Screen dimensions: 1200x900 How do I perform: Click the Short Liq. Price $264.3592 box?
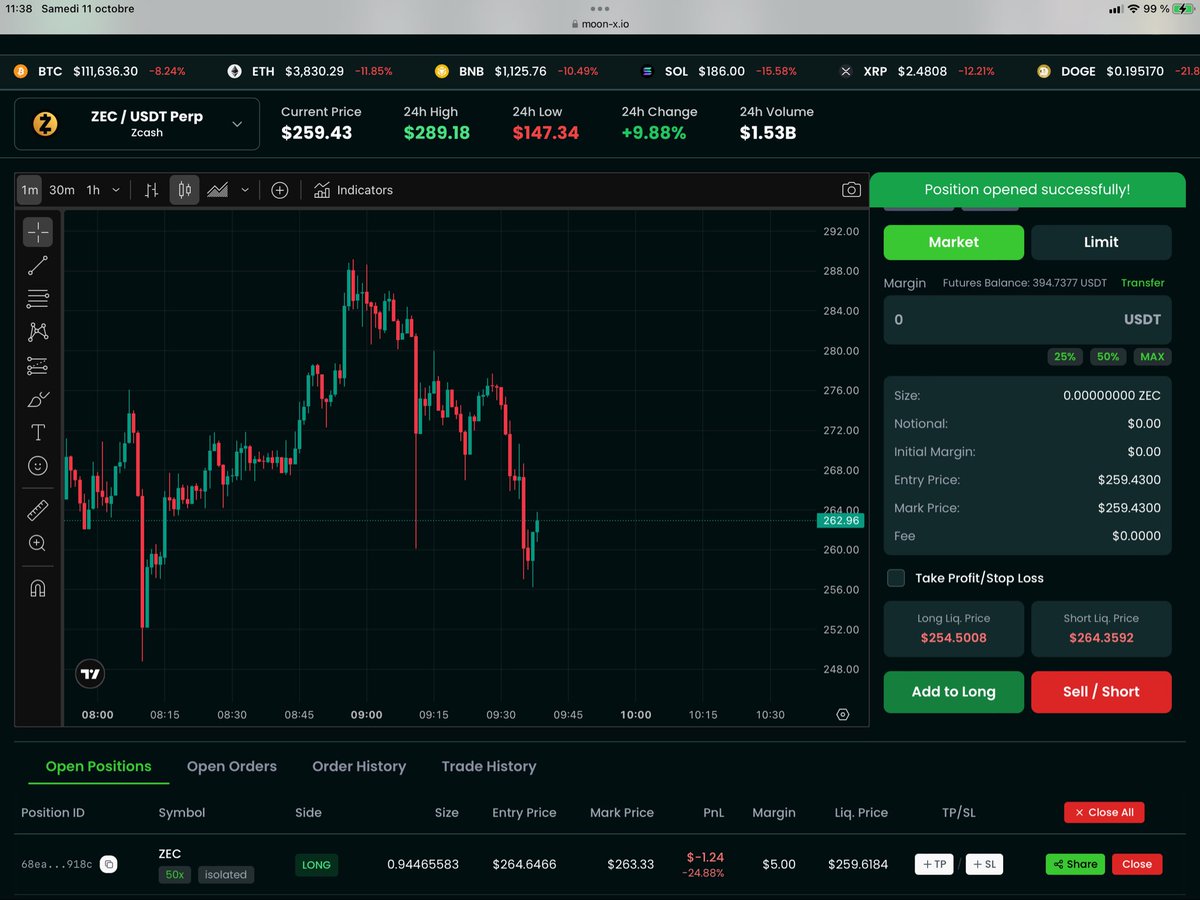(x=1101, y=628)
